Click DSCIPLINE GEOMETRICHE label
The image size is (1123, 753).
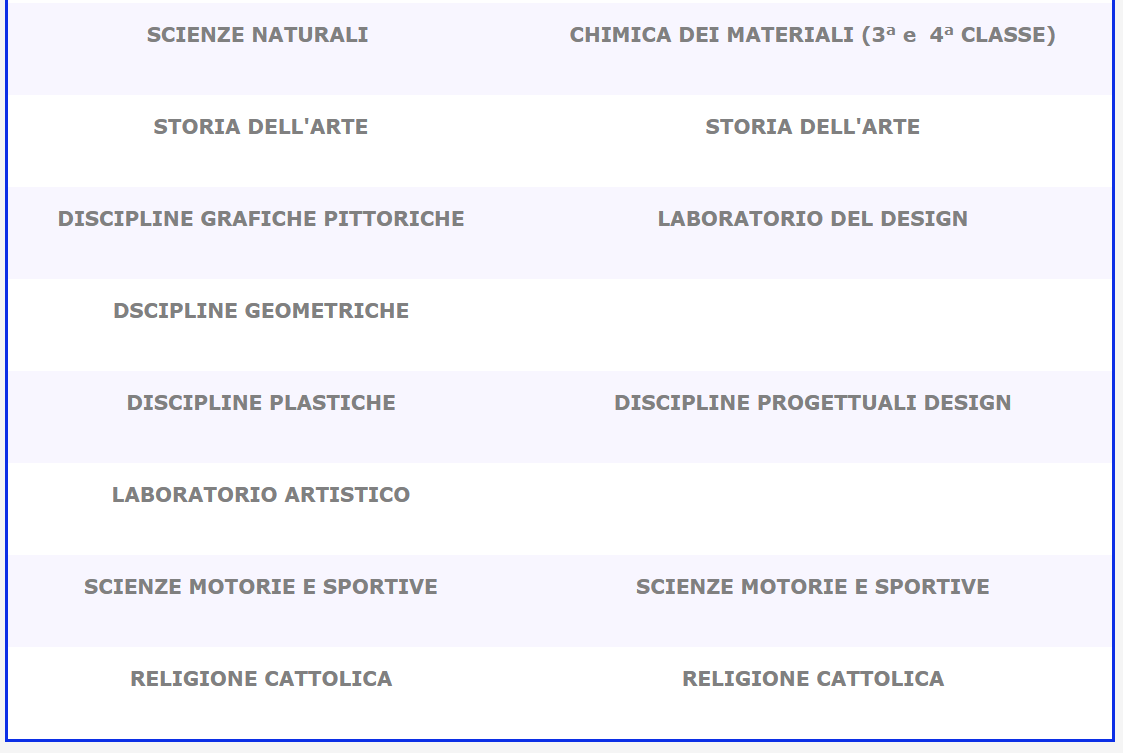[261, 311]
